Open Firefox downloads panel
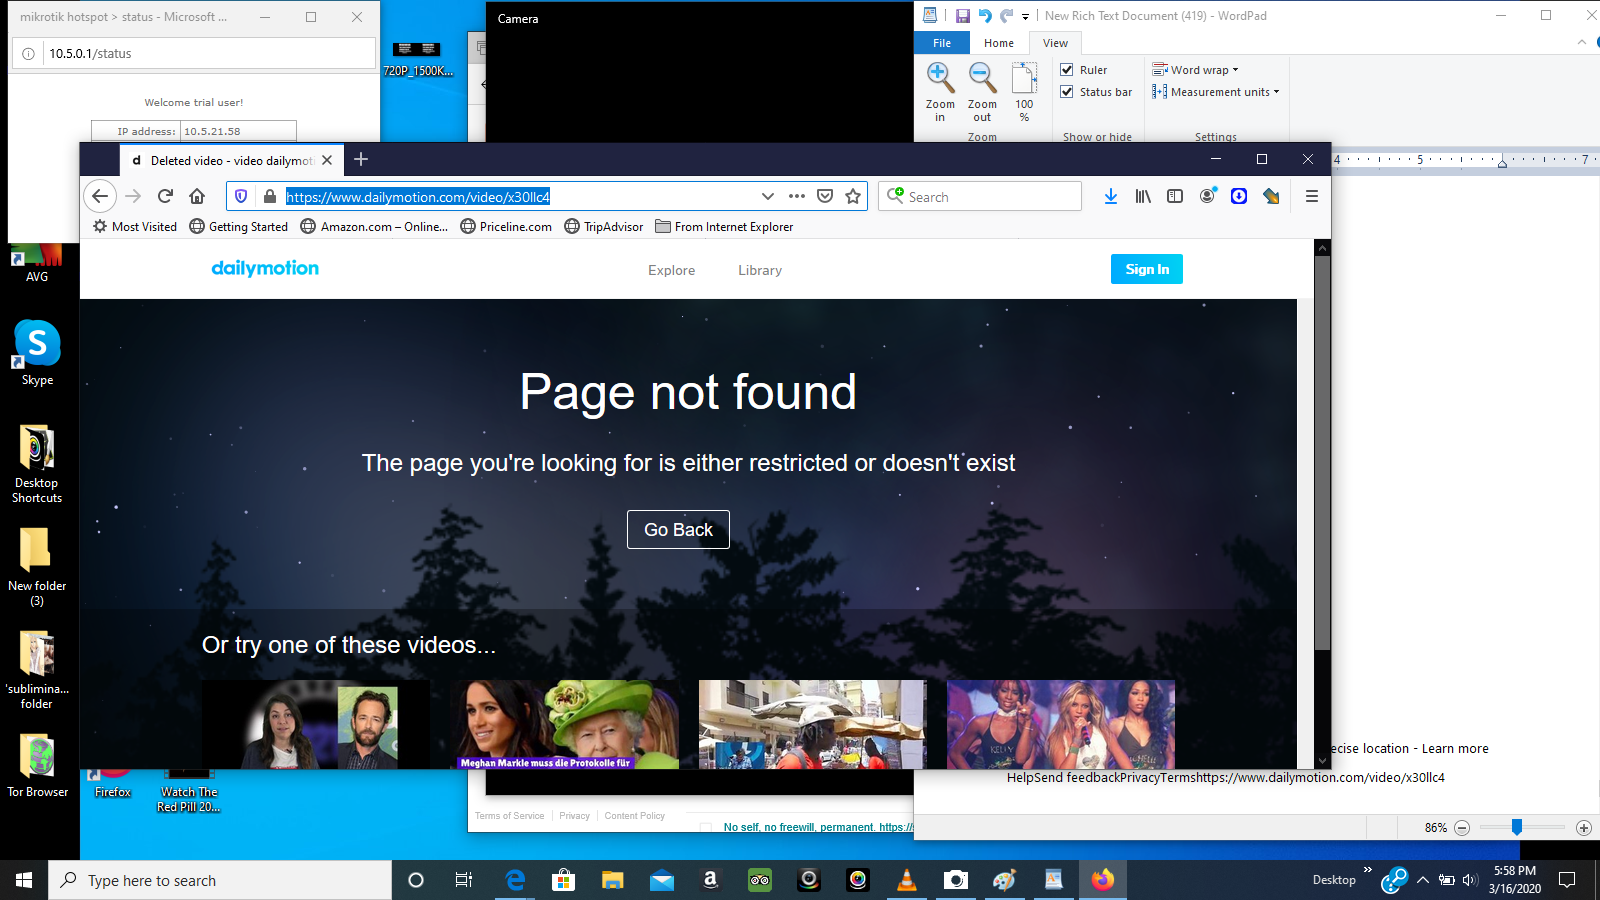1600x900 pixels. coord(1111,196)
